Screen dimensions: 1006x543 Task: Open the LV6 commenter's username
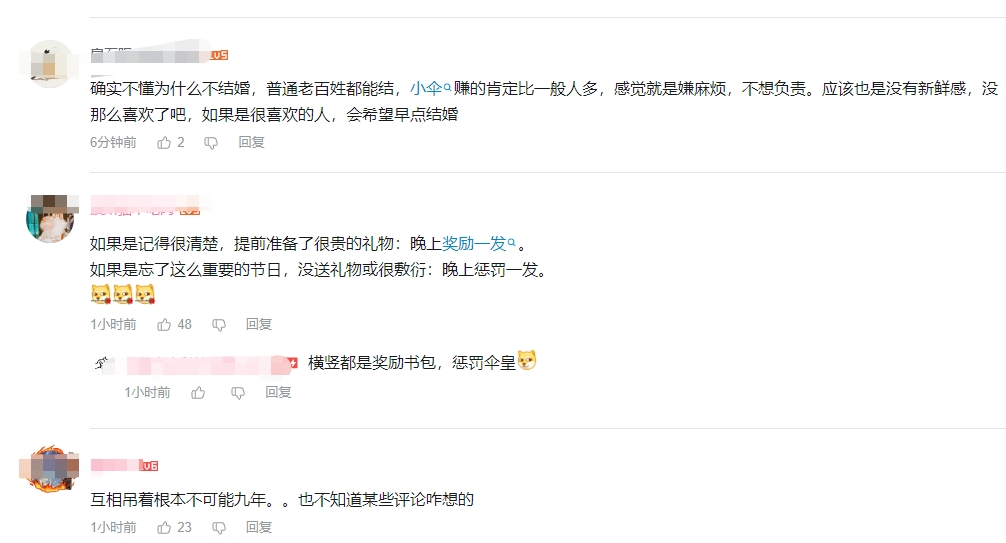[x=115, y=465]
